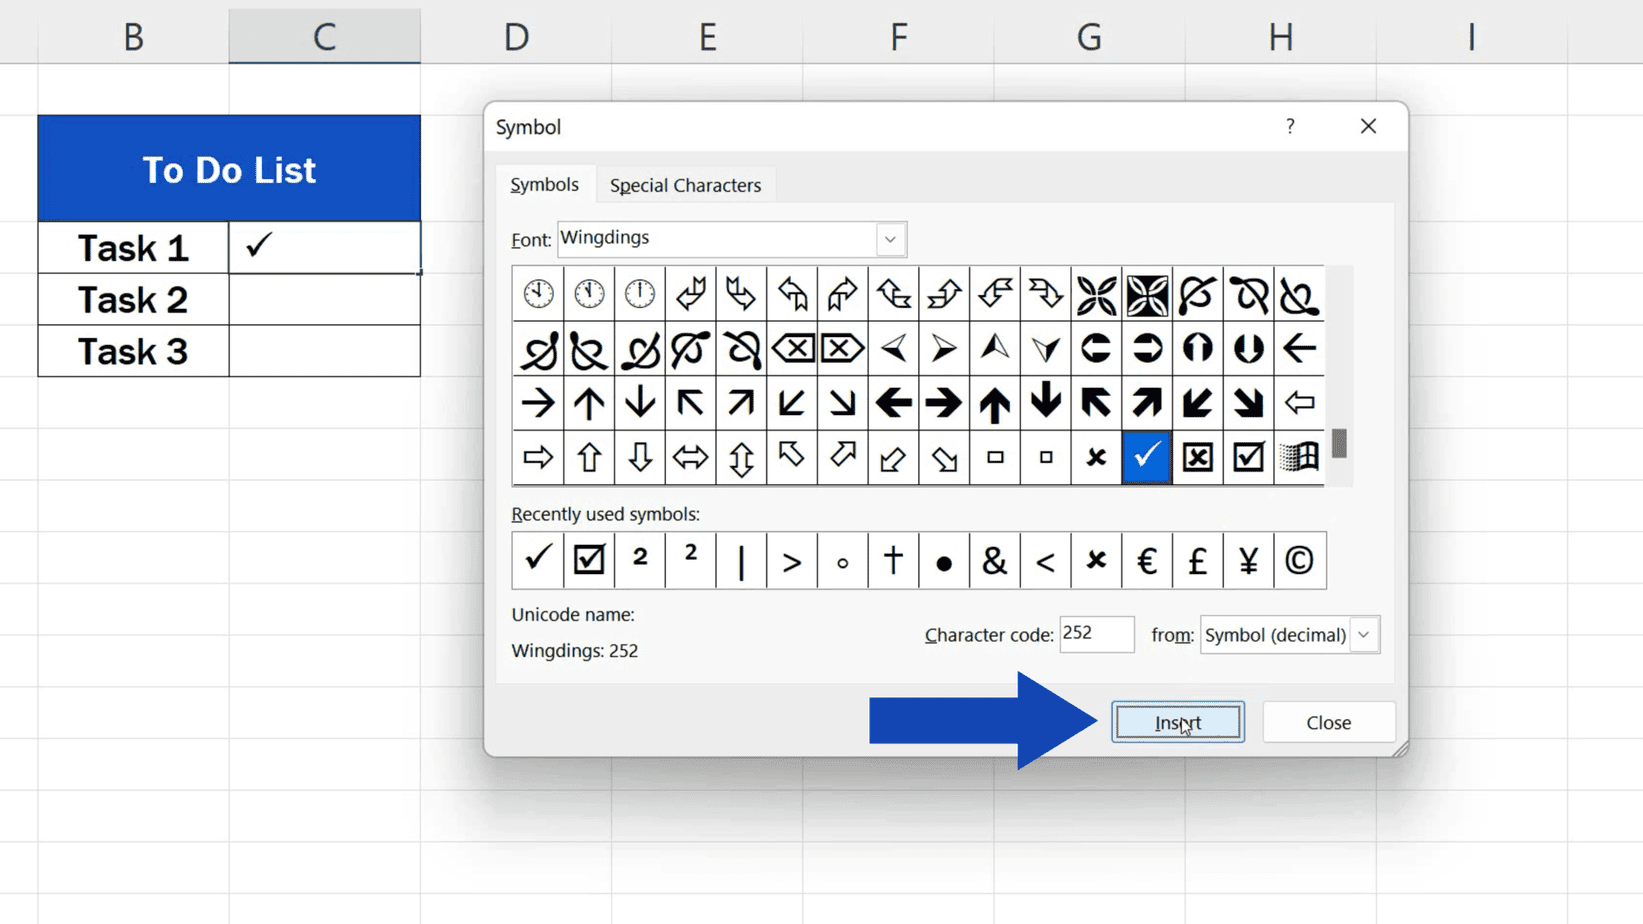This screenshot has width=1643, height=924.
Task: Select the ampersand in recently used symbols
Action: click(993, 561)
